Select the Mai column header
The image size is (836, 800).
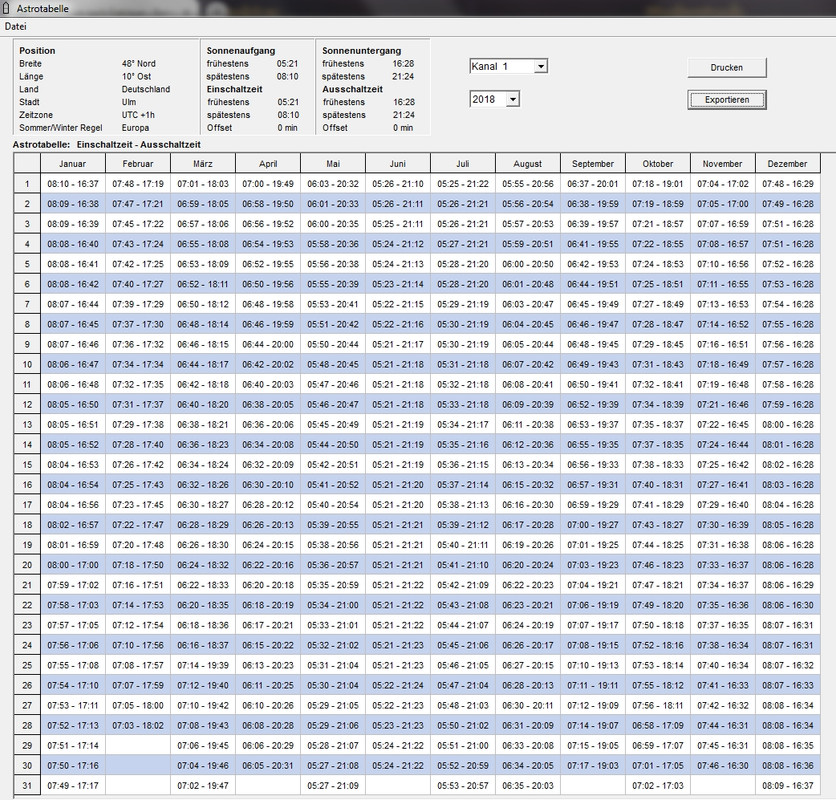pyautogui.click(x=333, y=164)
